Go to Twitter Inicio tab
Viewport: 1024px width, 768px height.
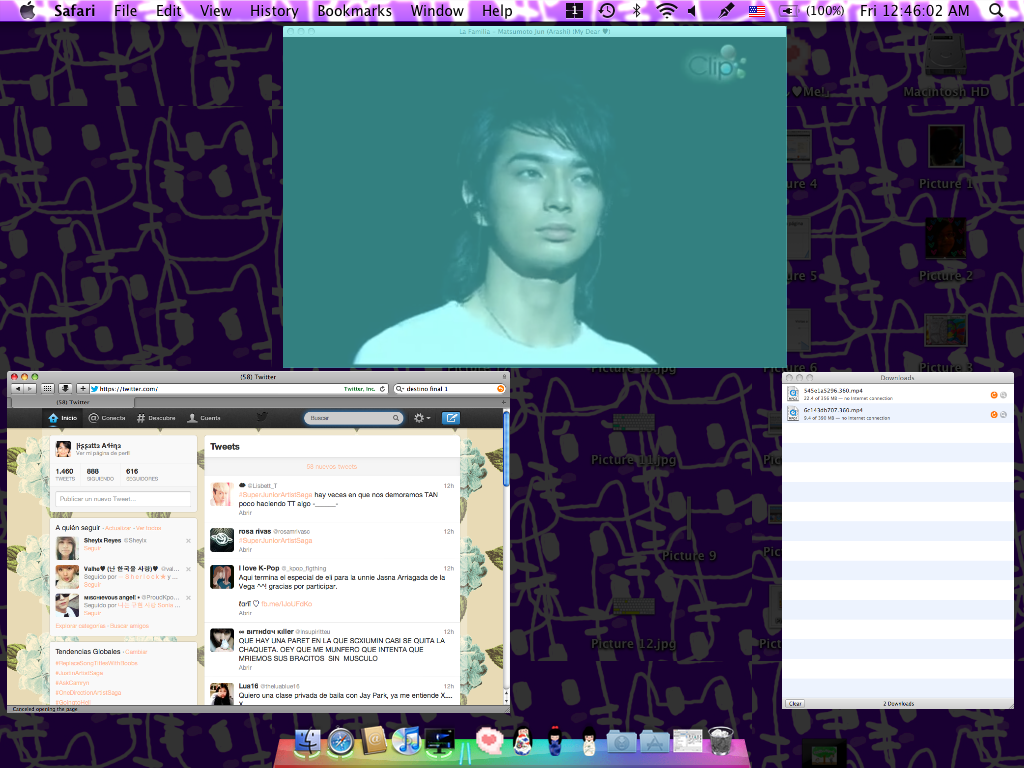pos(63,418)
